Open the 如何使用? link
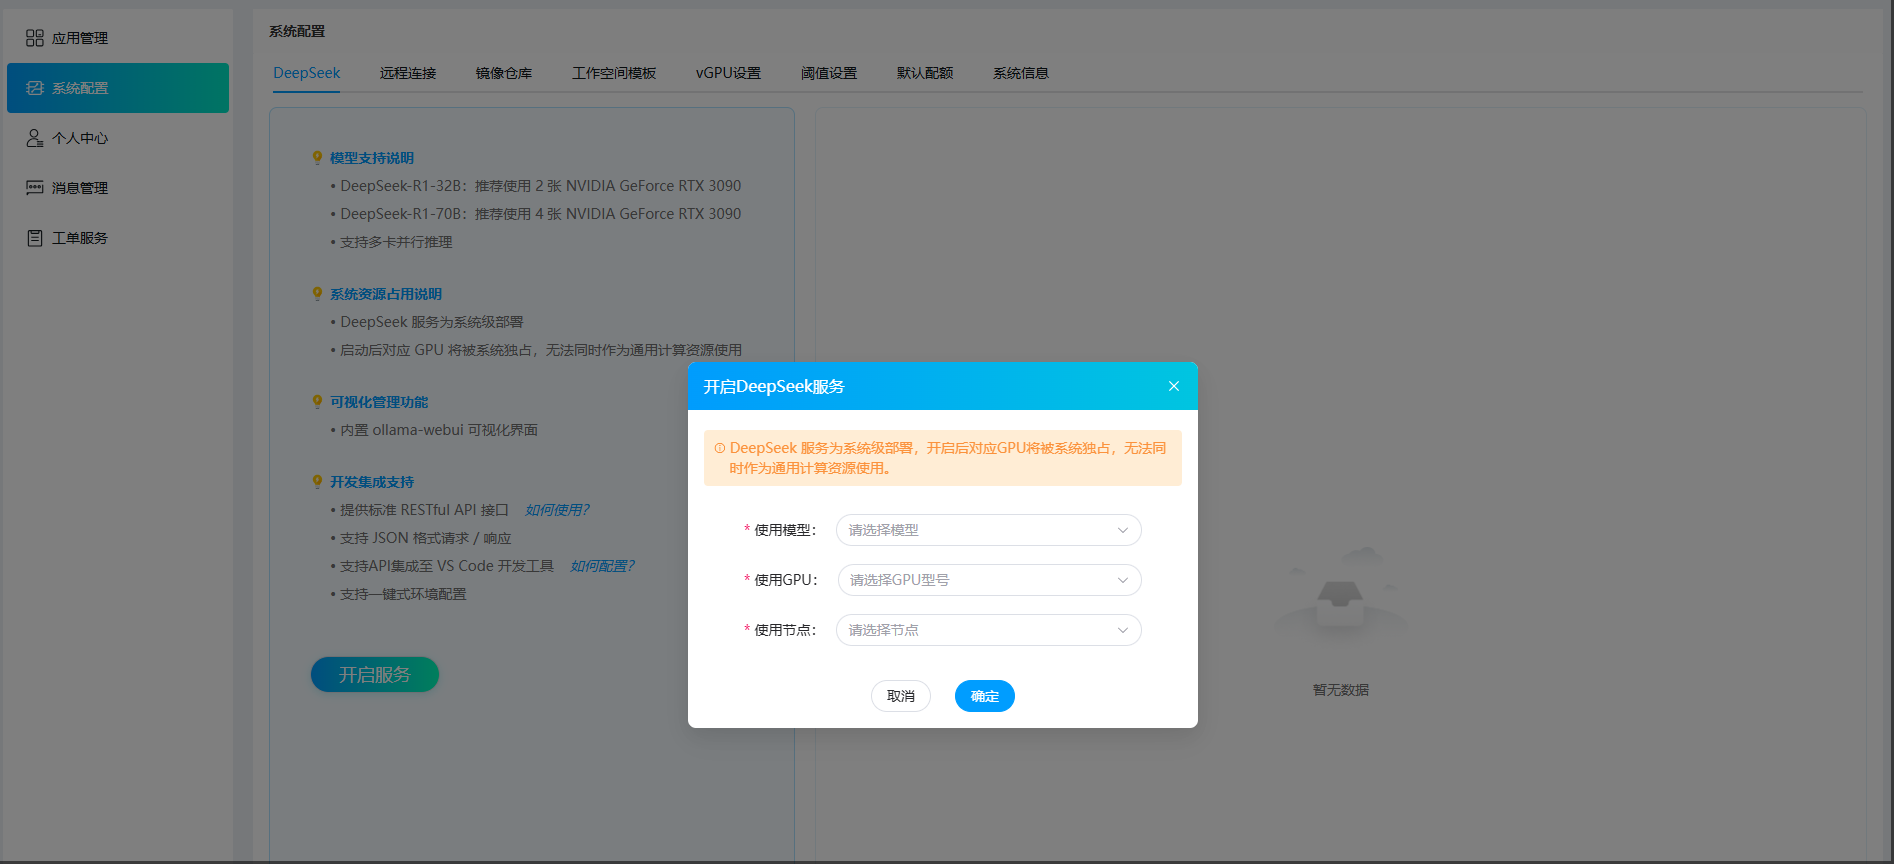1894x864 pixels. 557,510
